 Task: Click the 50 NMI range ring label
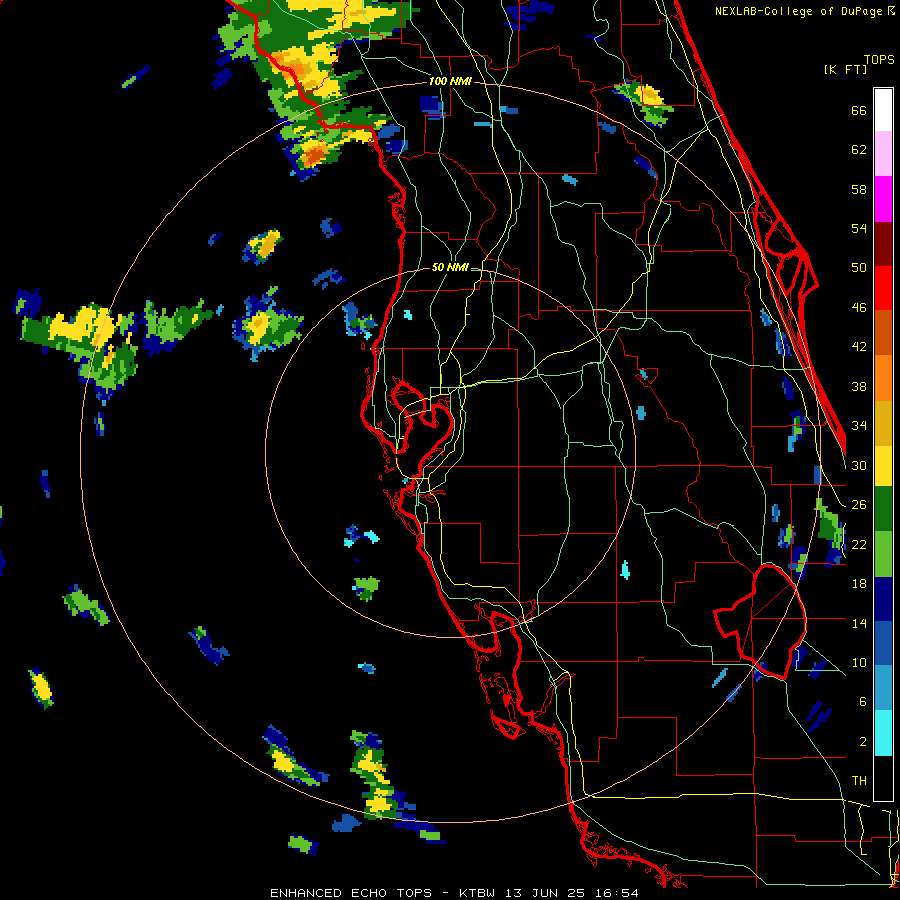[449, 267]
